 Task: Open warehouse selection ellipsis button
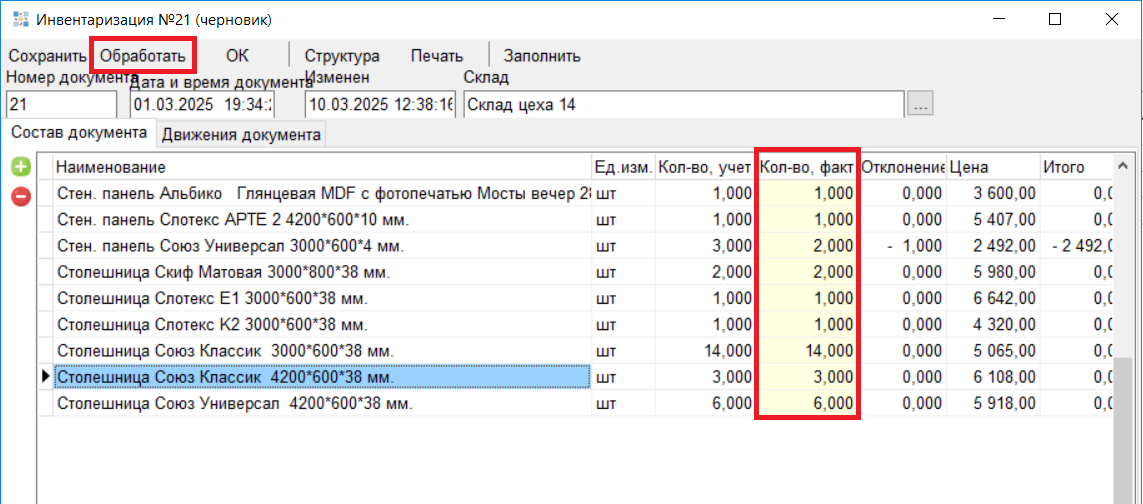tap(920, 104)
